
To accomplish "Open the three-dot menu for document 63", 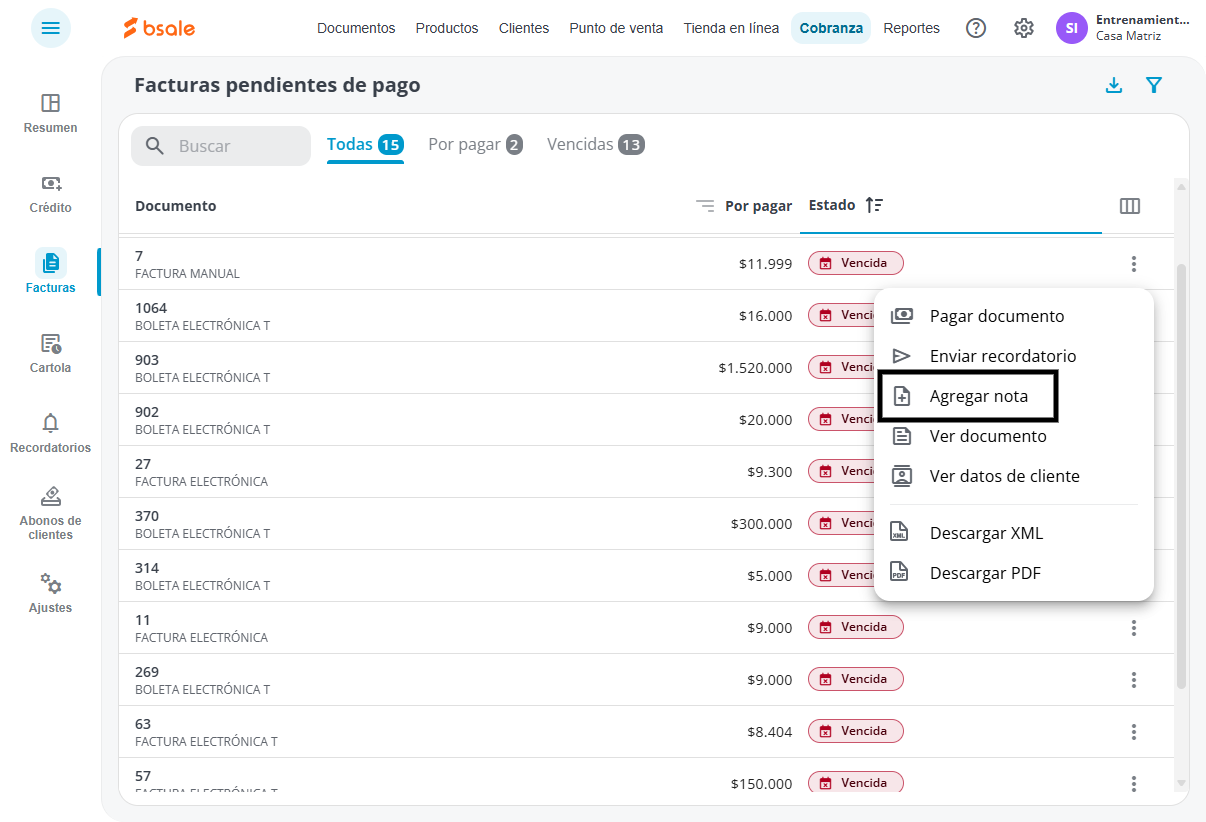I will click(x=1134, y=732).
